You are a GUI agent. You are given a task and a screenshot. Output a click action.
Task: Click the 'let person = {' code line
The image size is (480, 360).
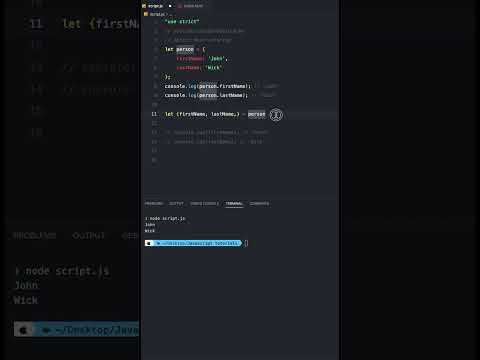click(185, 49)
